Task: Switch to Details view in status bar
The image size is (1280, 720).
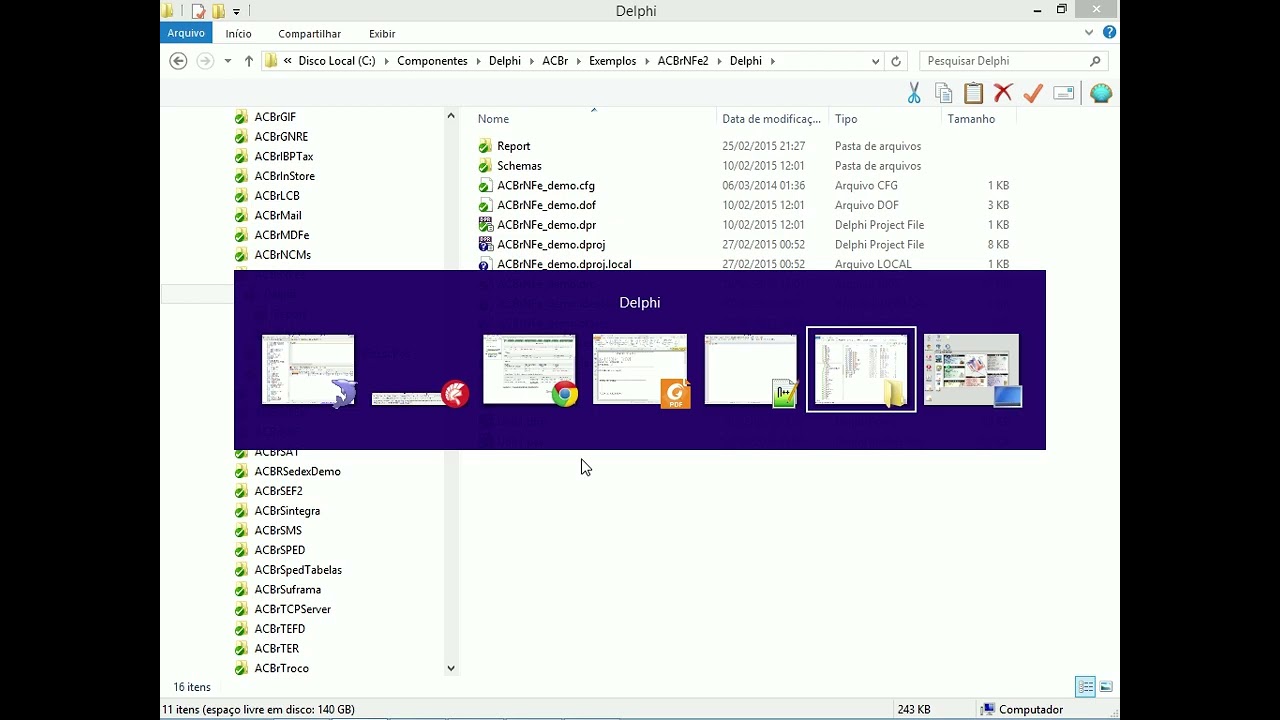Action: [1085, 687]
